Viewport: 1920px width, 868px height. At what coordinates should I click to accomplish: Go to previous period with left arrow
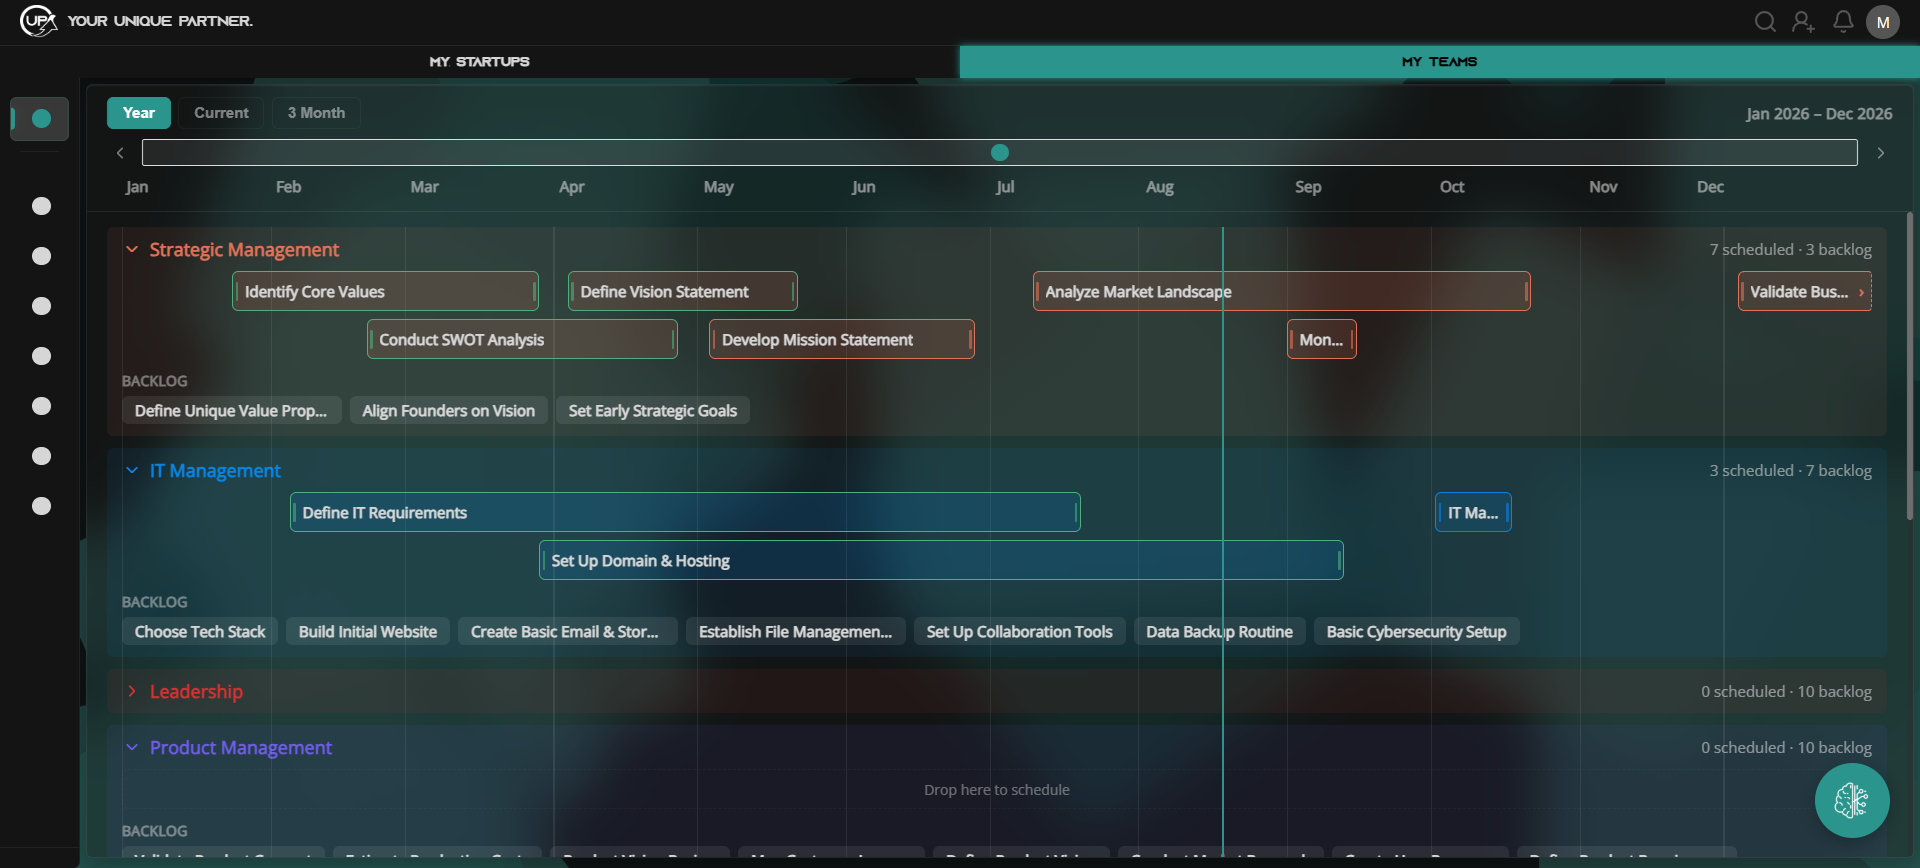(120, 153)
